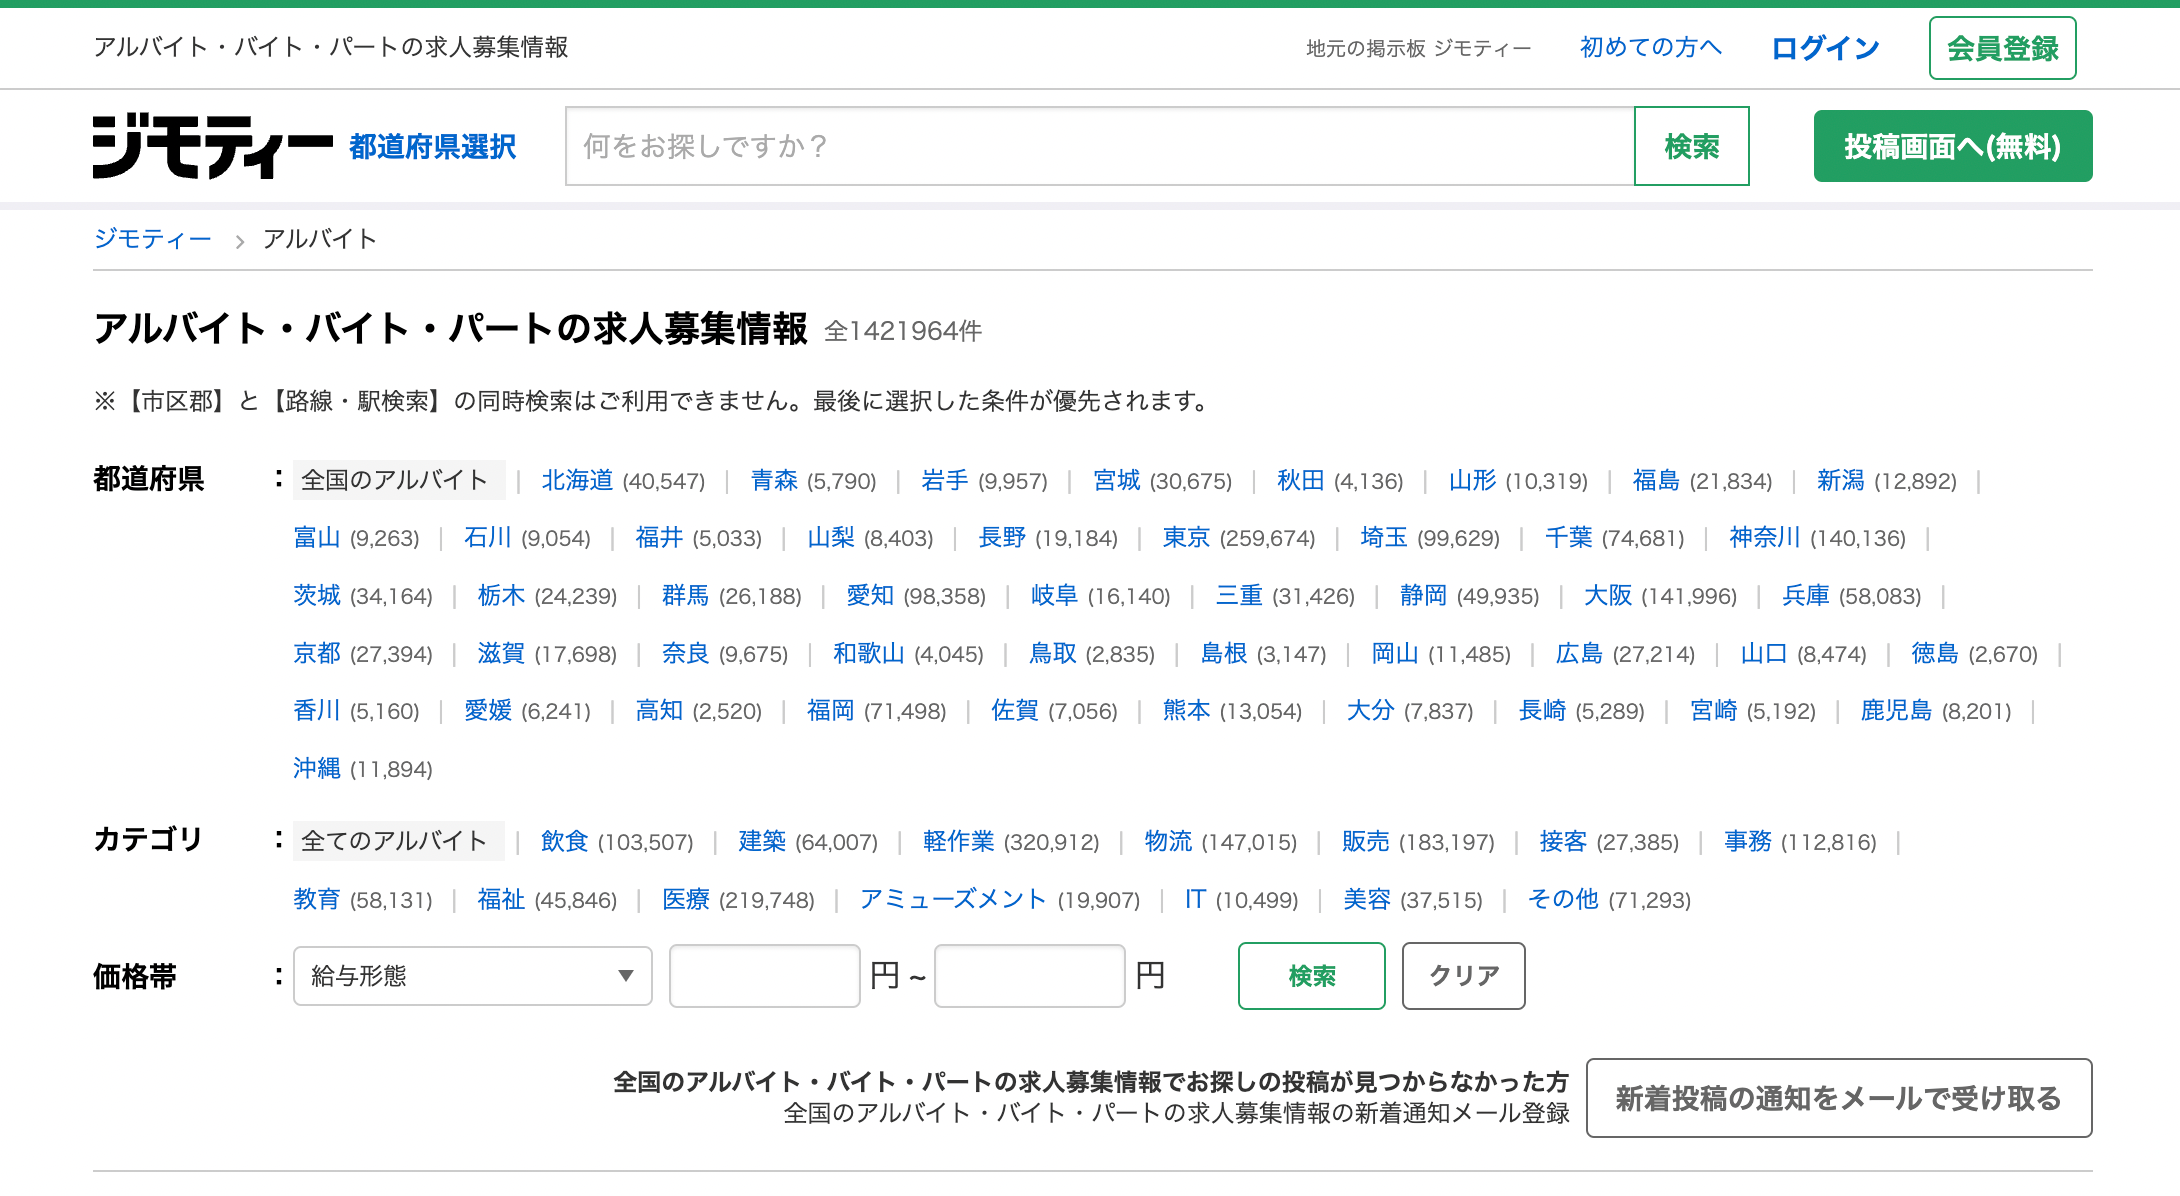Select 全てのアルバイト category tab

click(394, 841)
